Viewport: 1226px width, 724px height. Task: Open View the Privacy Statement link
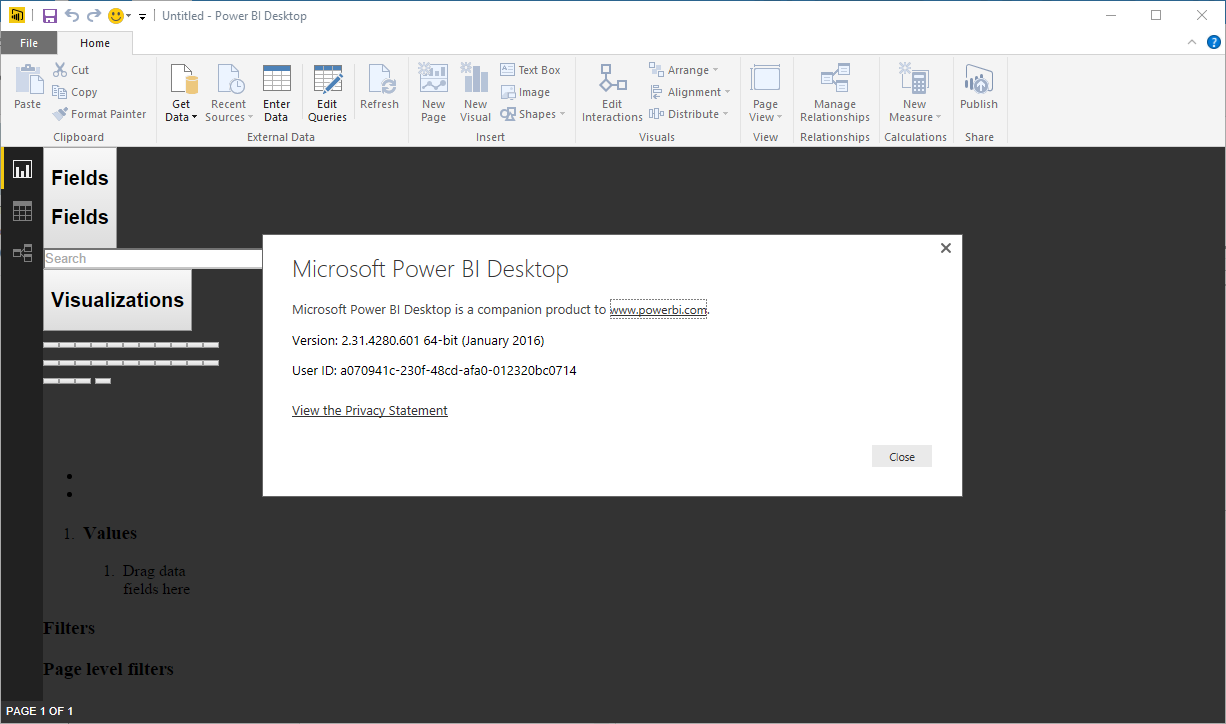click(x=370, y=410)
